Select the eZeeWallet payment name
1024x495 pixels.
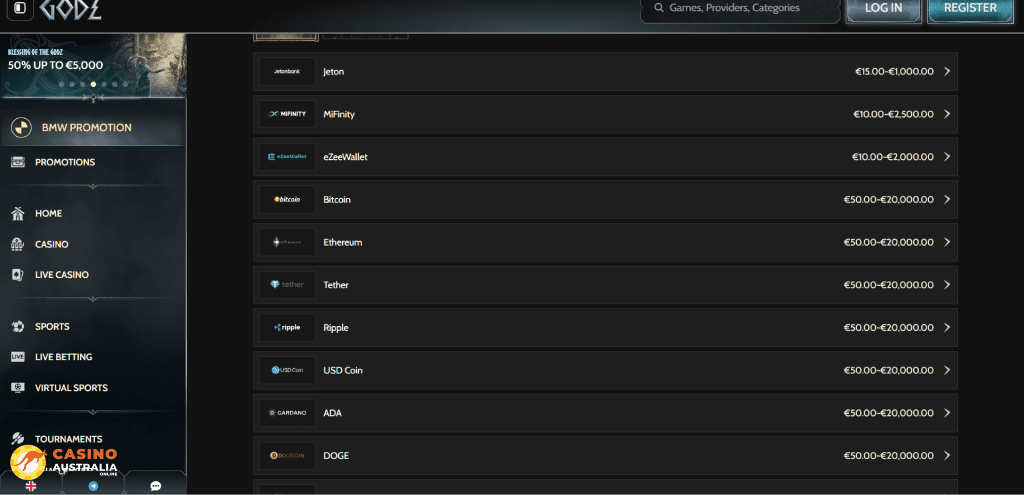[345, 157]
